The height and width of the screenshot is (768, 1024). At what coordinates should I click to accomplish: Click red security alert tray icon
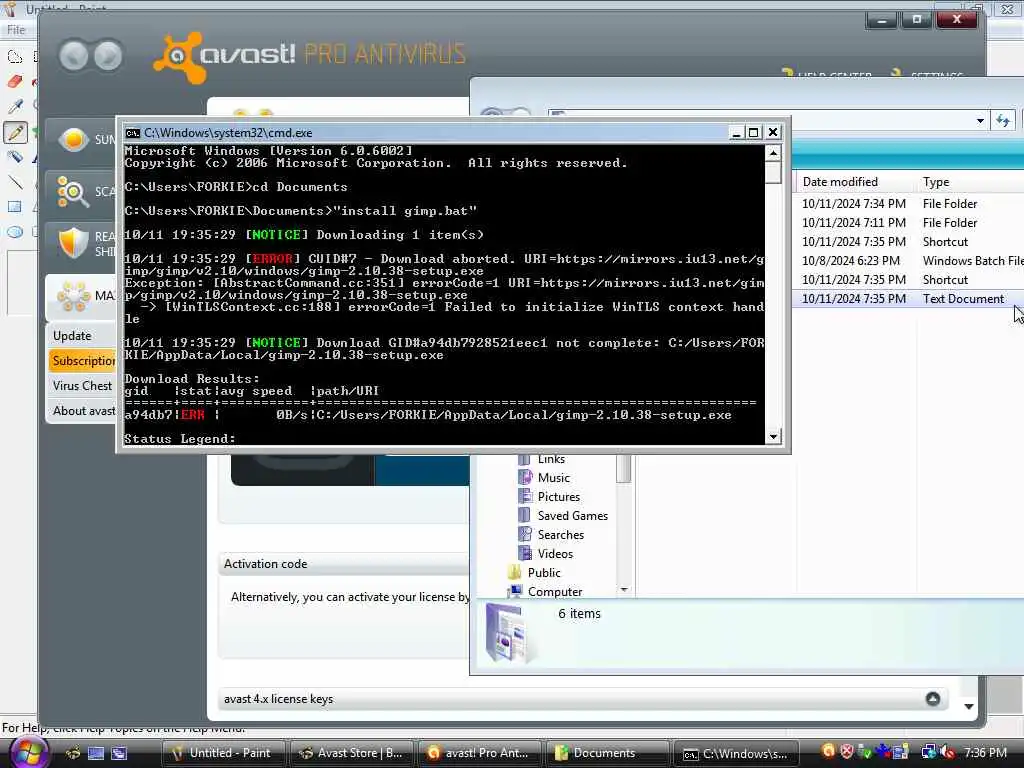847,752
